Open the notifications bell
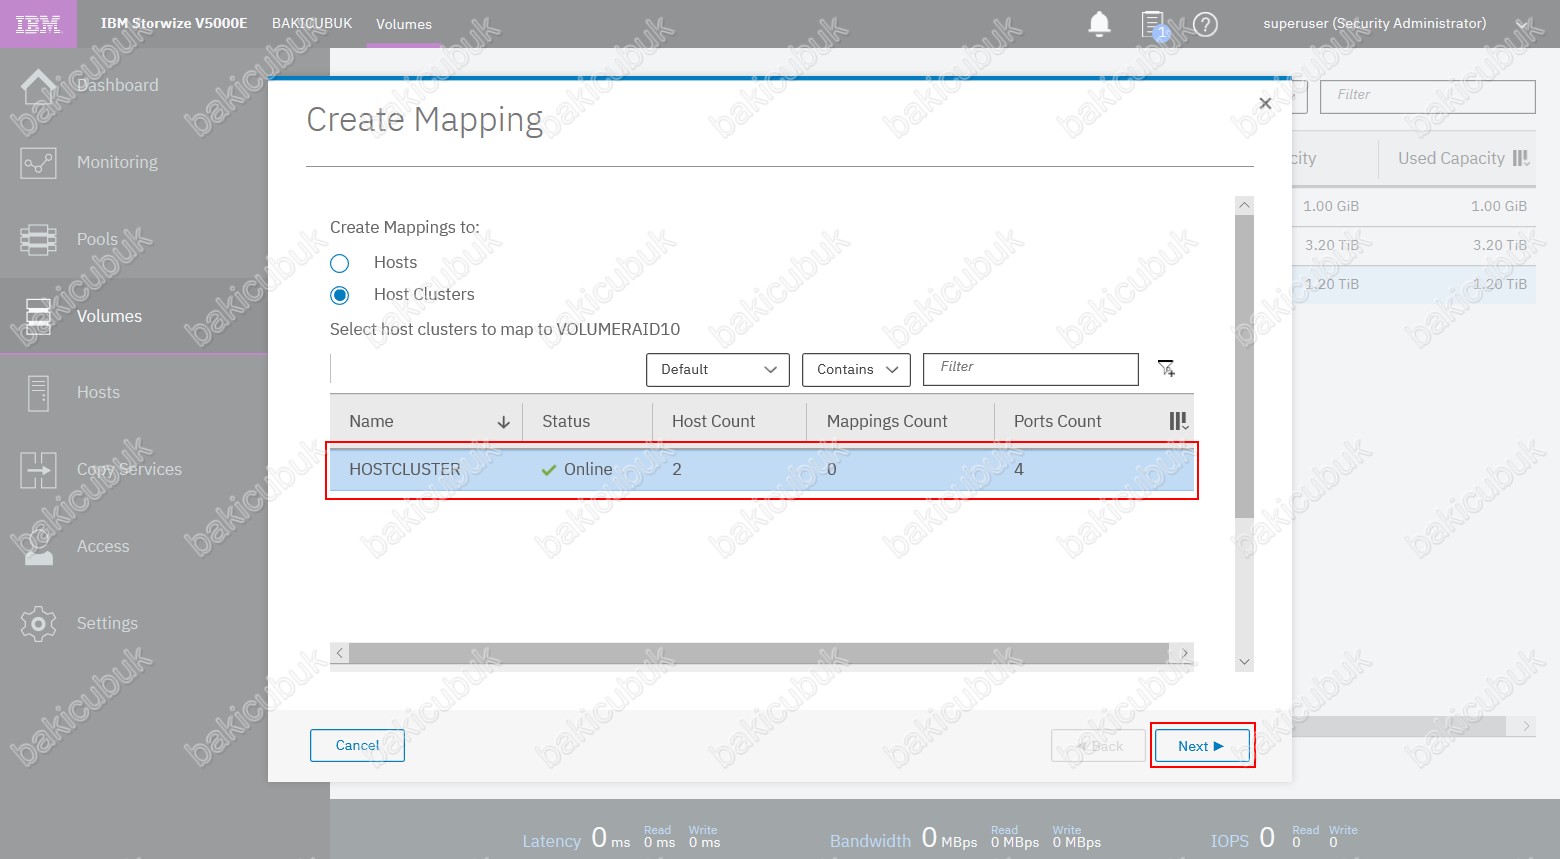This screenshot has height=859, width=1560. click(x=1099, y=23)
